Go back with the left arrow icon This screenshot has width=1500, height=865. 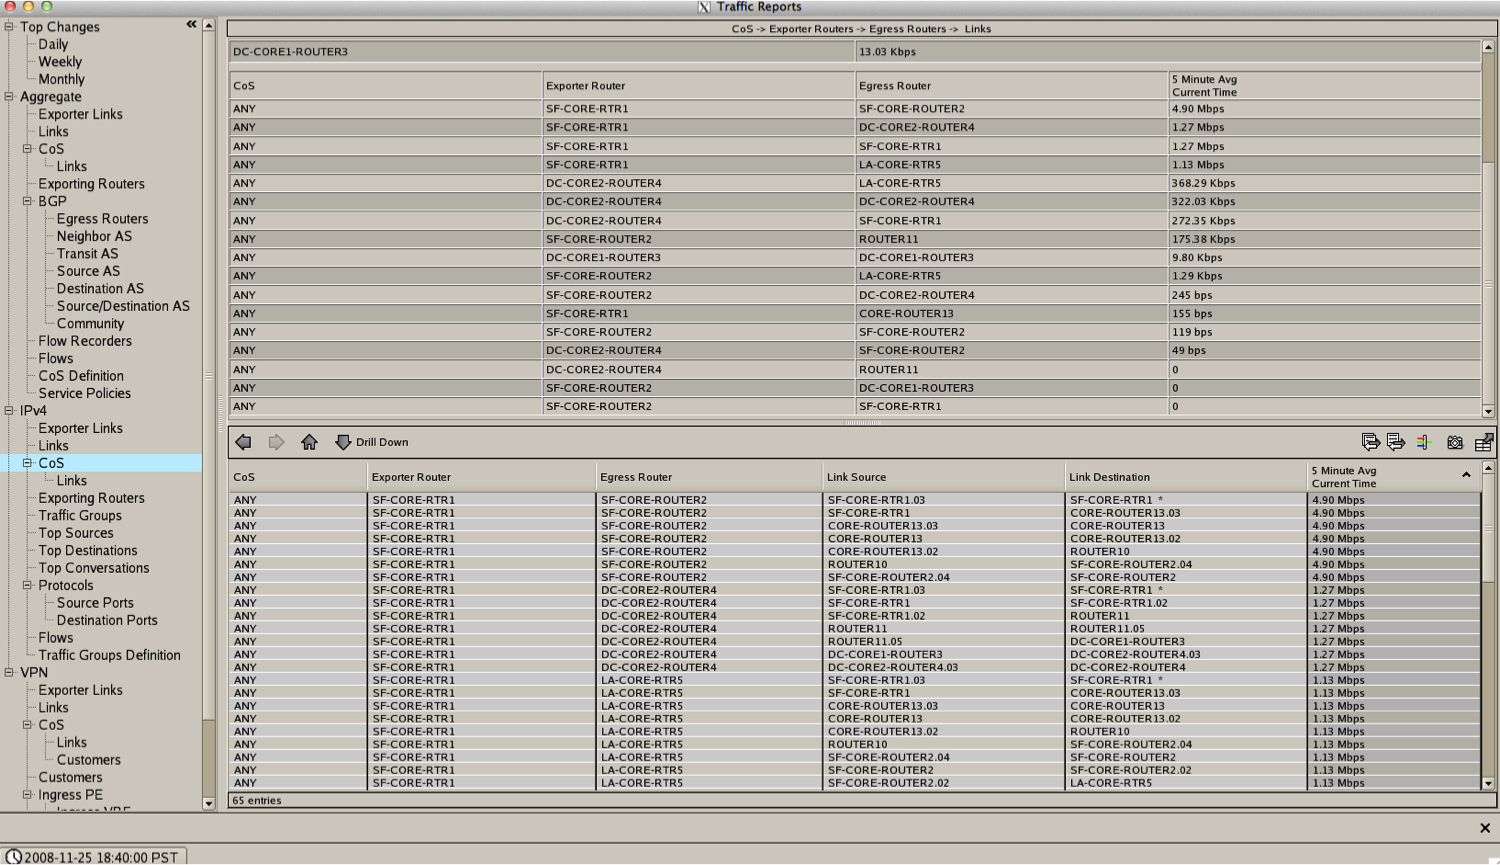coord(243,442)
